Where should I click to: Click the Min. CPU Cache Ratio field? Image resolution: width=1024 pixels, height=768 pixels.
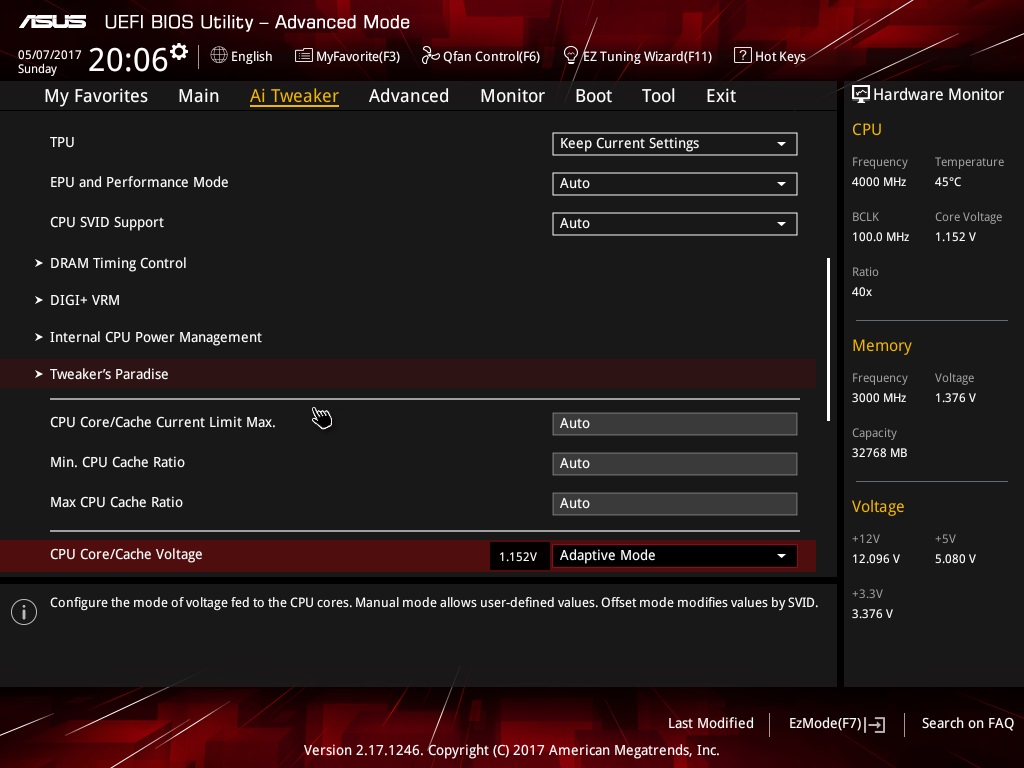click(x=675, y=464)
